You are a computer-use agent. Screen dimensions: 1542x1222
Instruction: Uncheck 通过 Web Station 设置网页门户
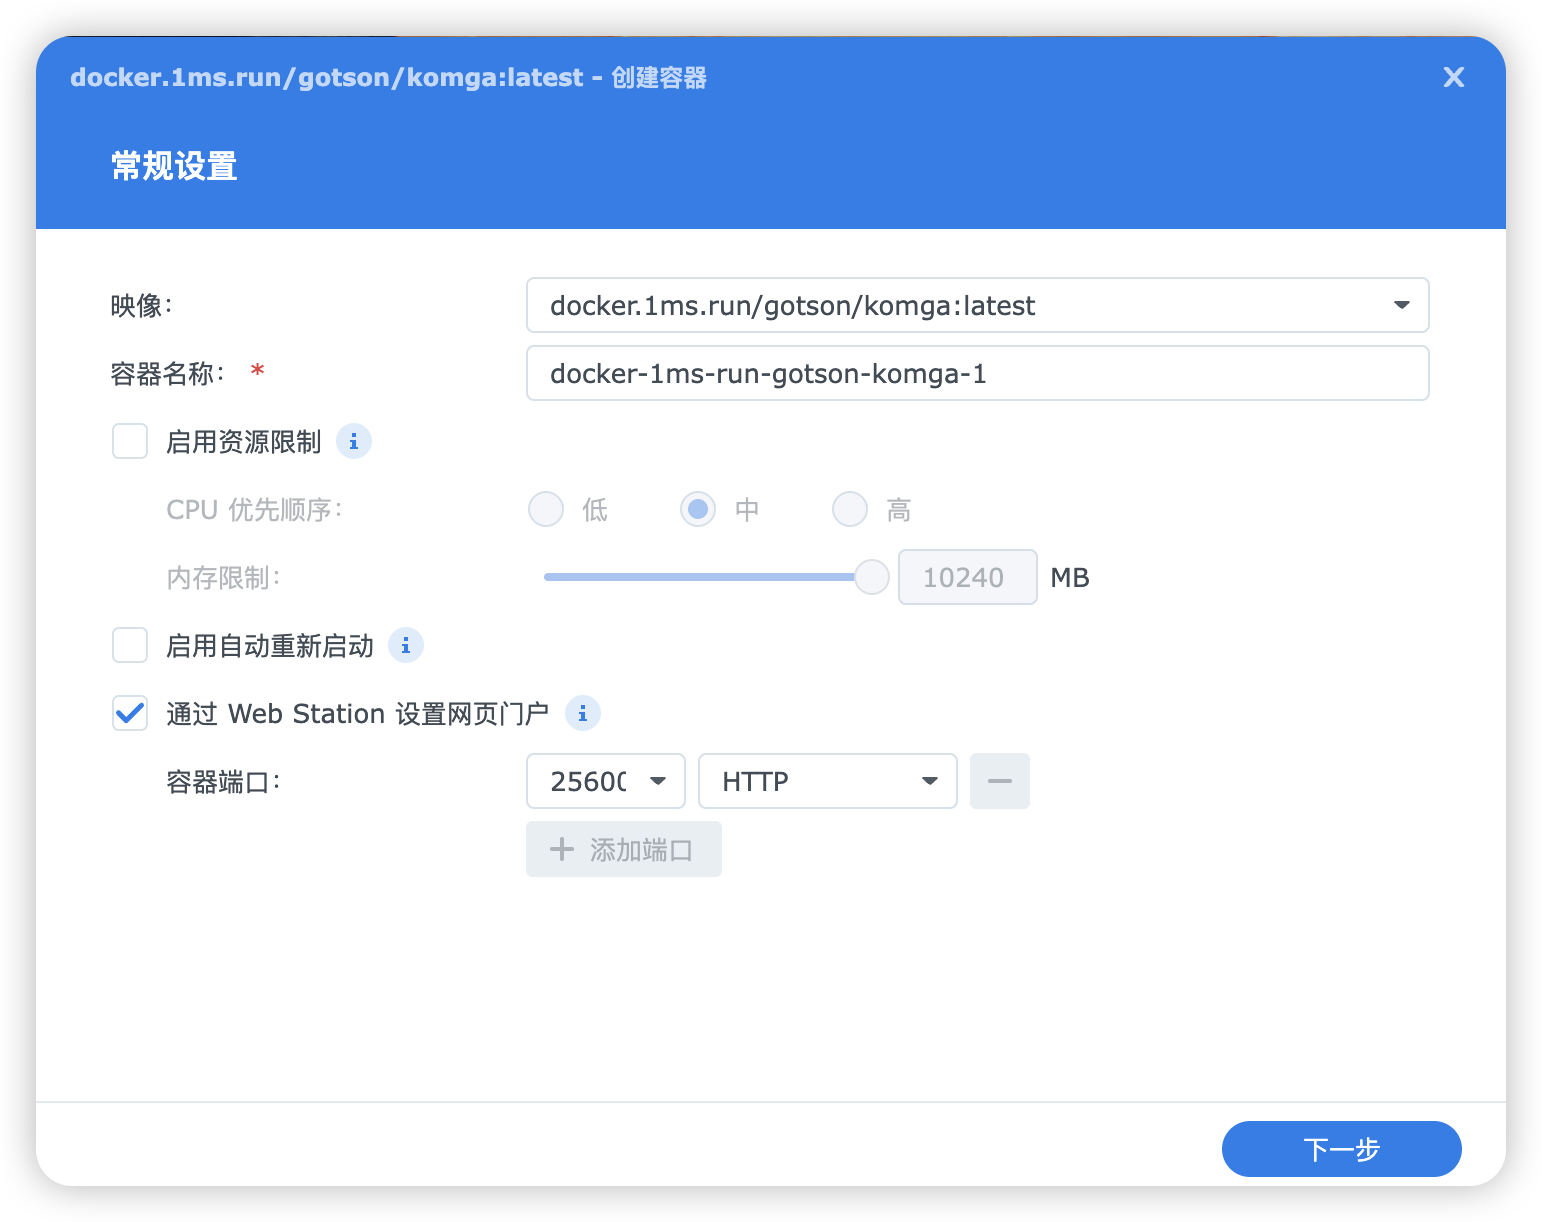tap(130, 714)
